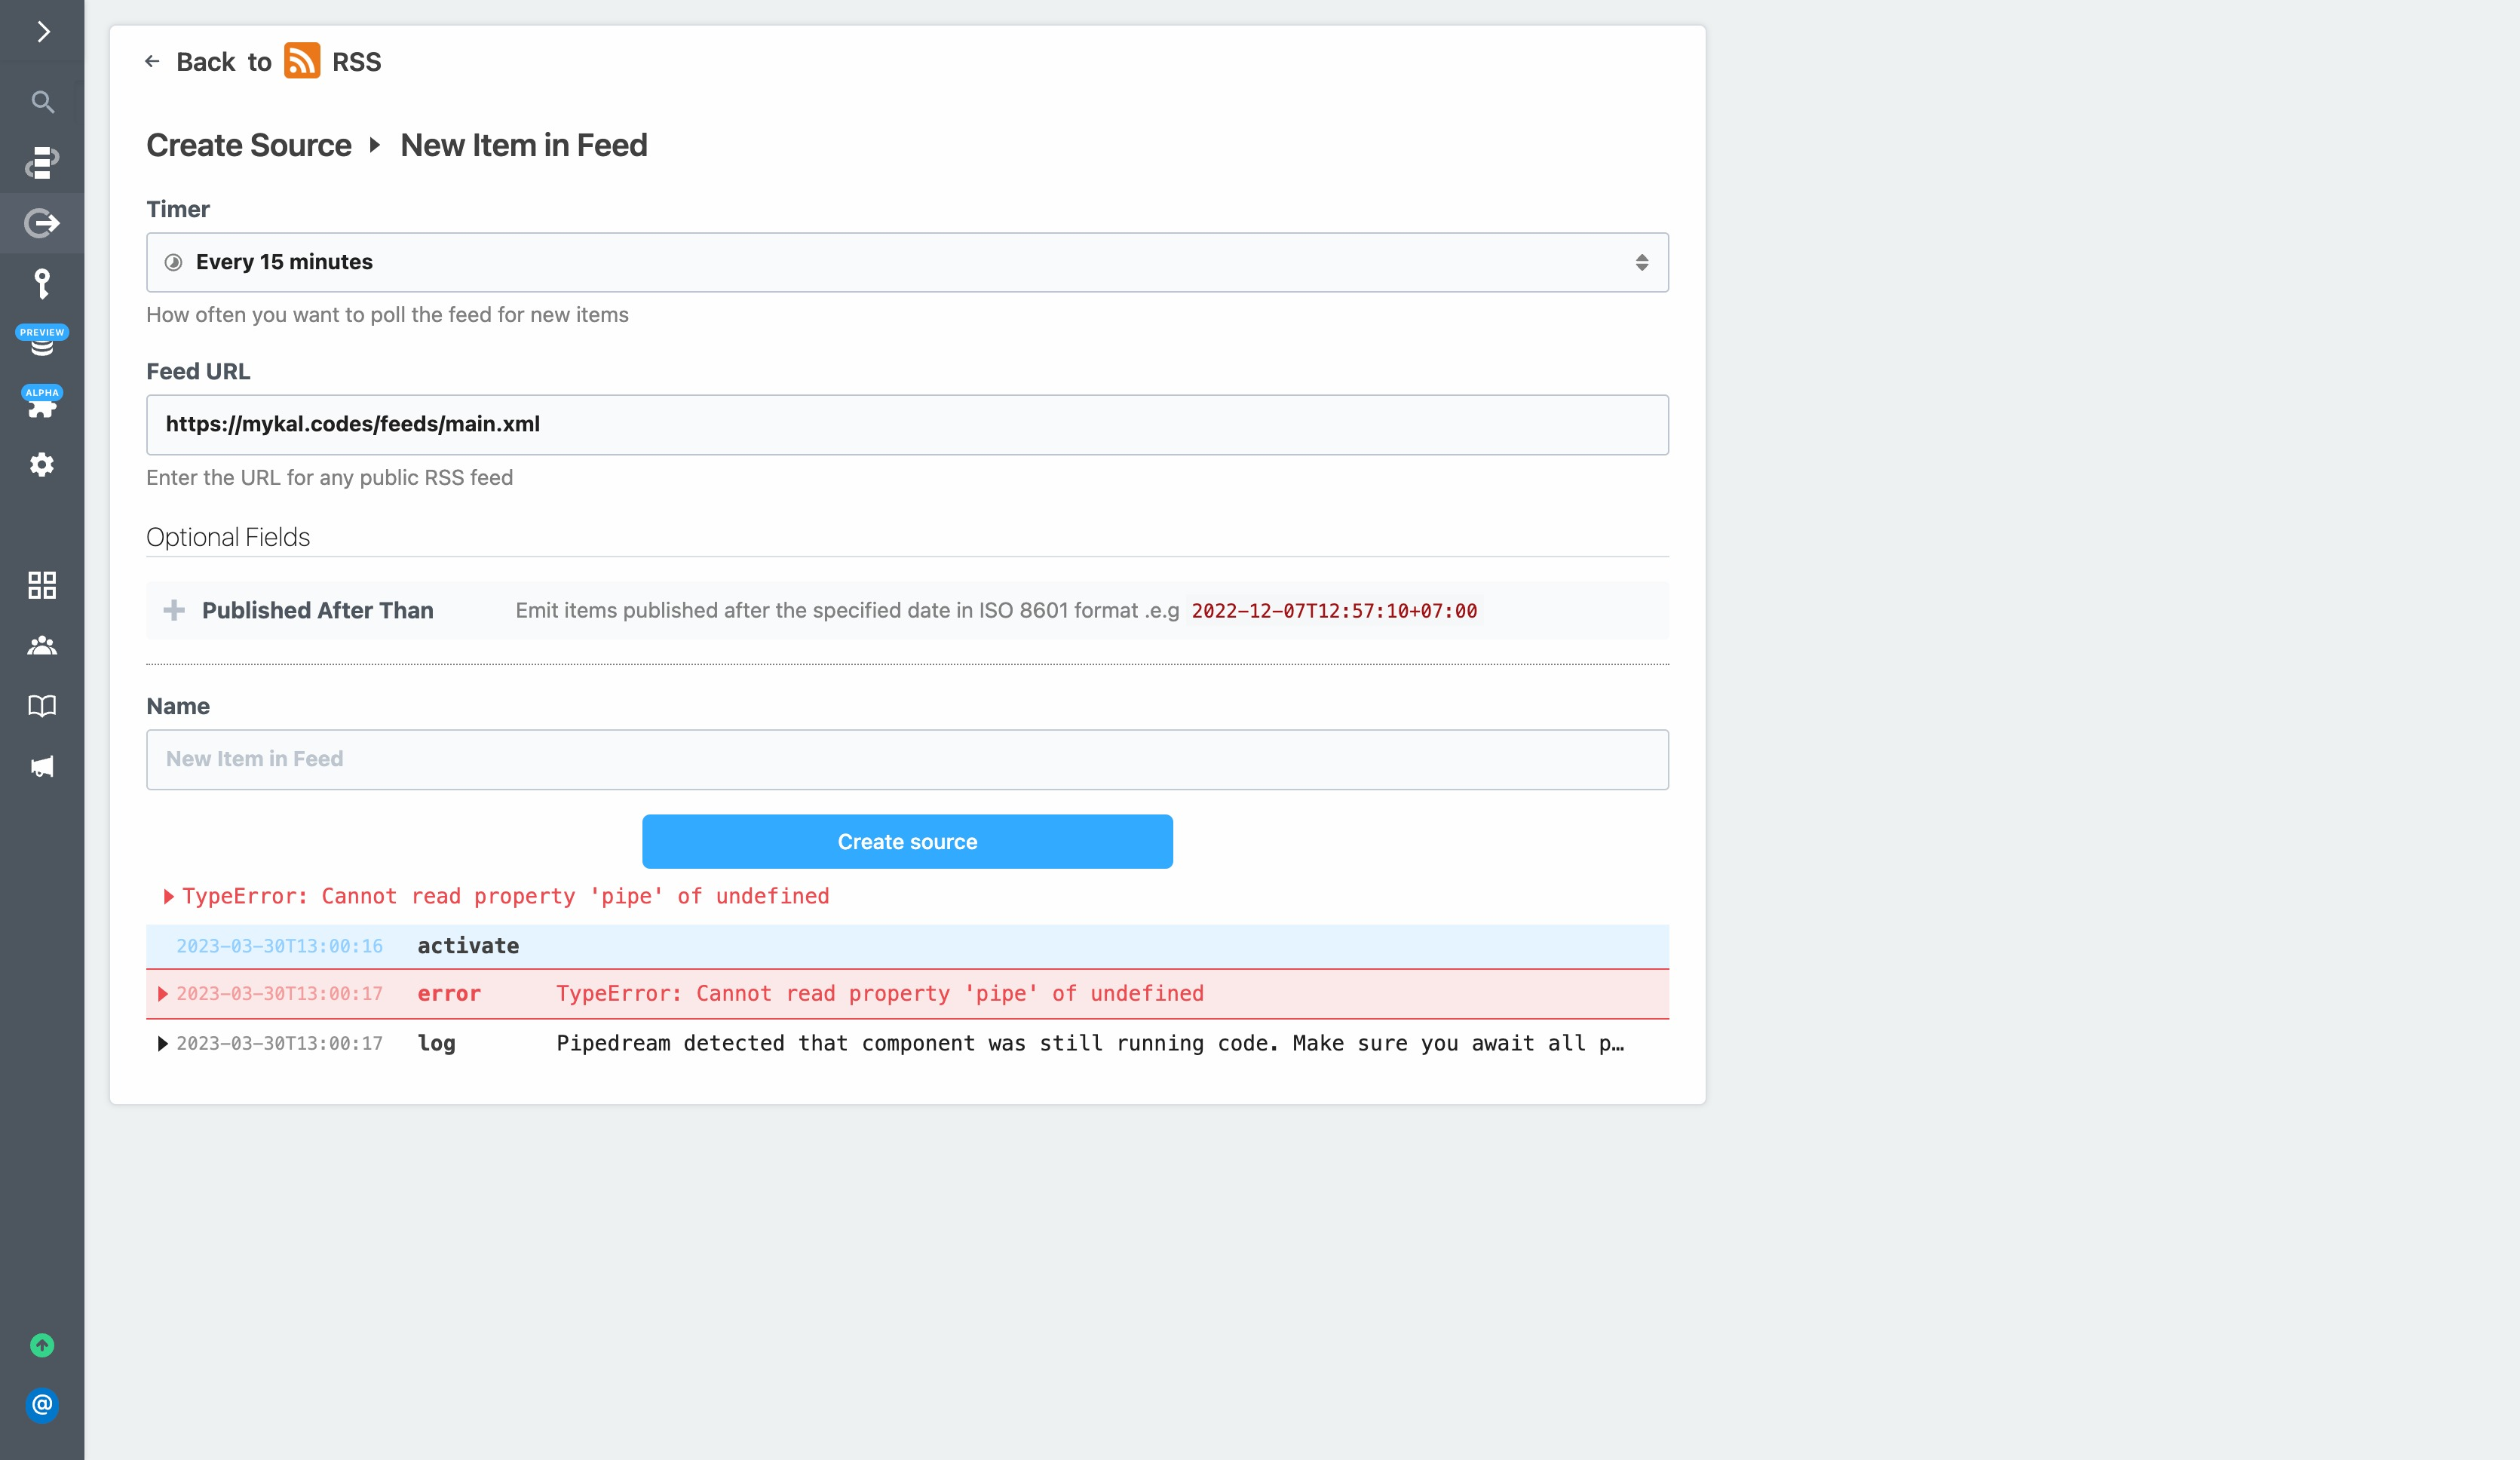The image size is (2520, 1460).
Task: Open support via the blue @ icon
Action: coord(42,1406)
